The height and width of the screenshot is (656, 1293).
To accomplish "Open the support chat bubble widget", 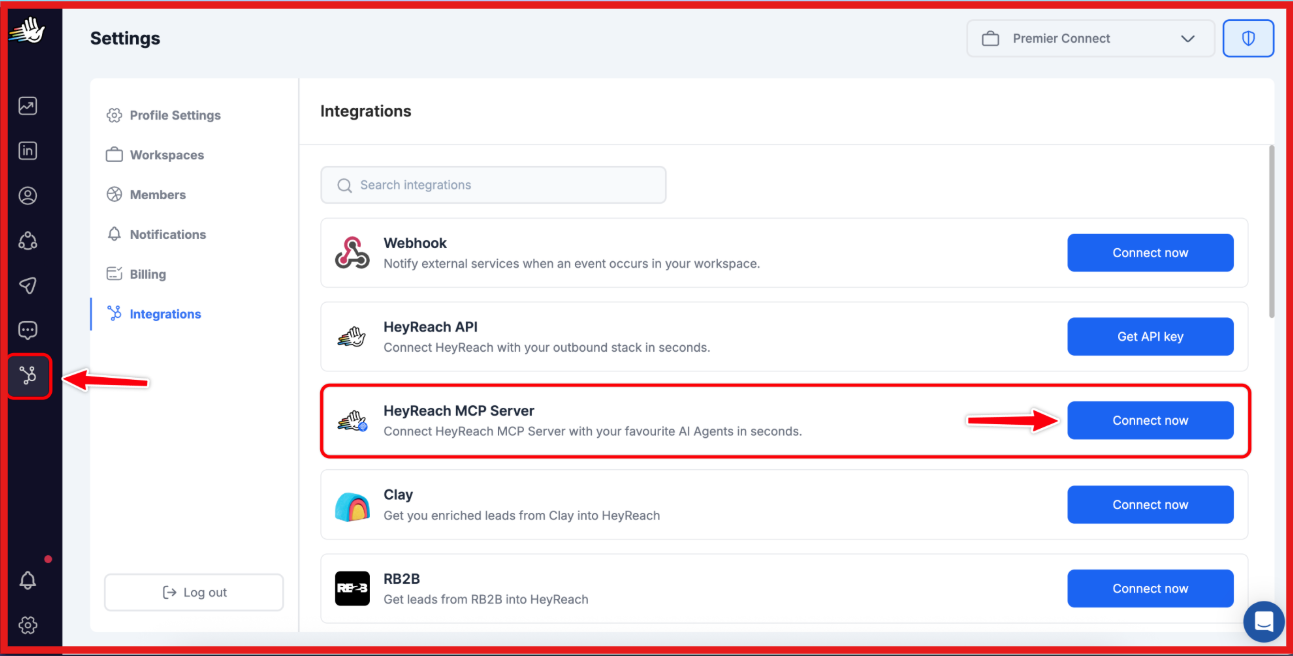I will pos(1263,622).
